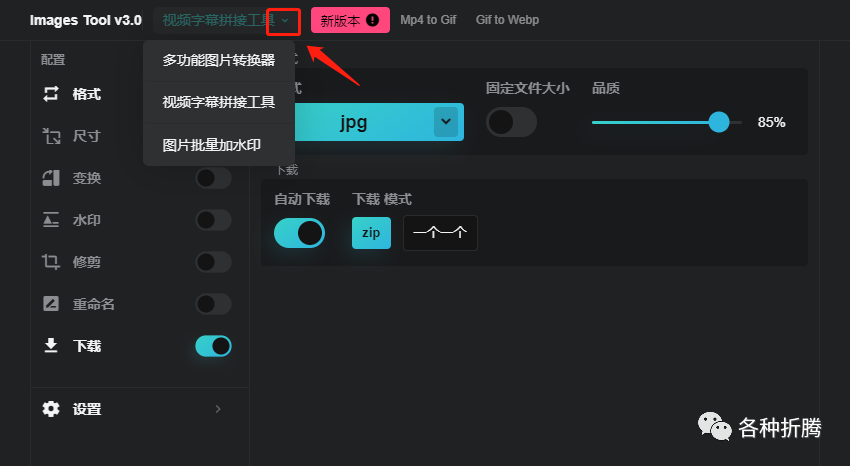Disable the 自动下载 auto-download toggle
850x466 pixels.
pos(299,233)
